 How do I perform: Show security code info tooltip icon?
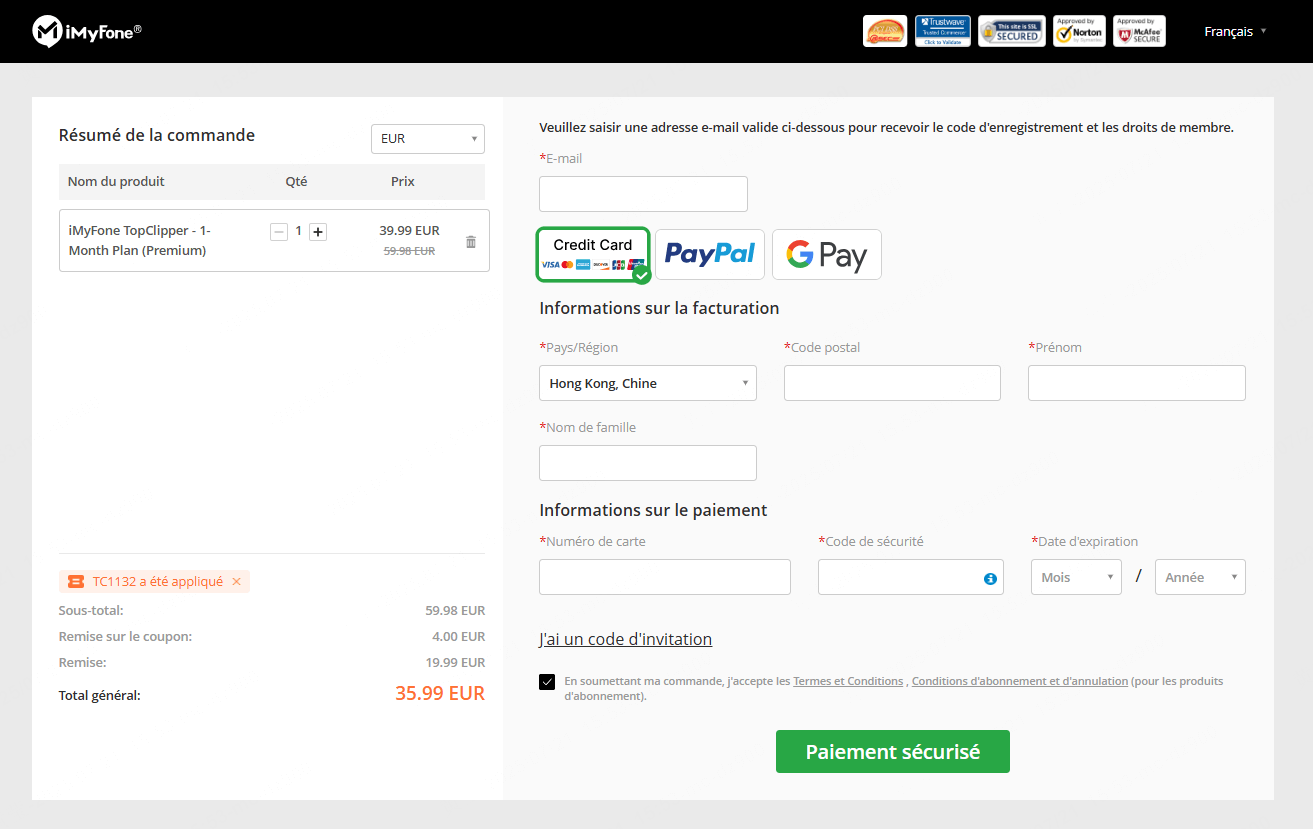(x=990, y=578)
